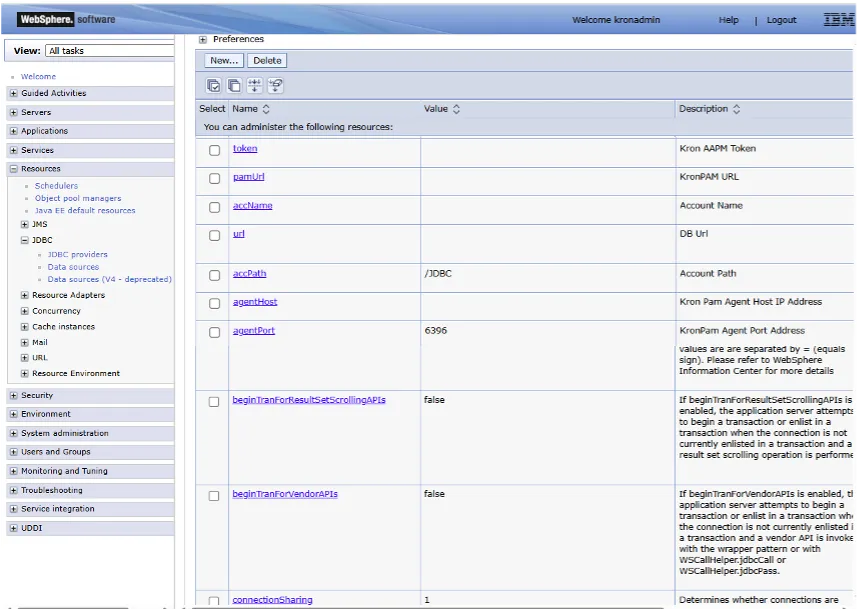
Task: Select the agentPort row checkbox
Action: (214, 332)
